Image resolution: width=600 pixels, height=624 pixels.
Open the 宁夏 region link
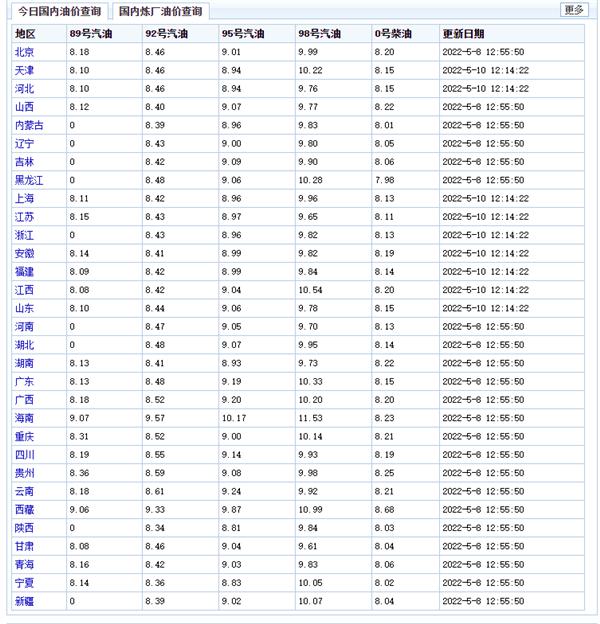(x=24, y=583)
